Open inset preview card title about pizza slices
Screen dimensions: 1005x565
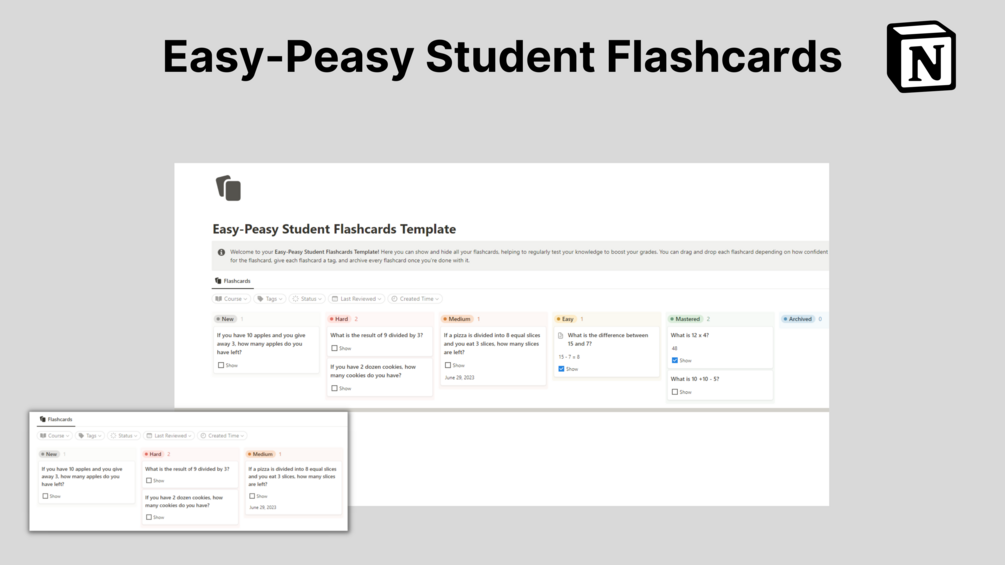[x=292, y=477]
